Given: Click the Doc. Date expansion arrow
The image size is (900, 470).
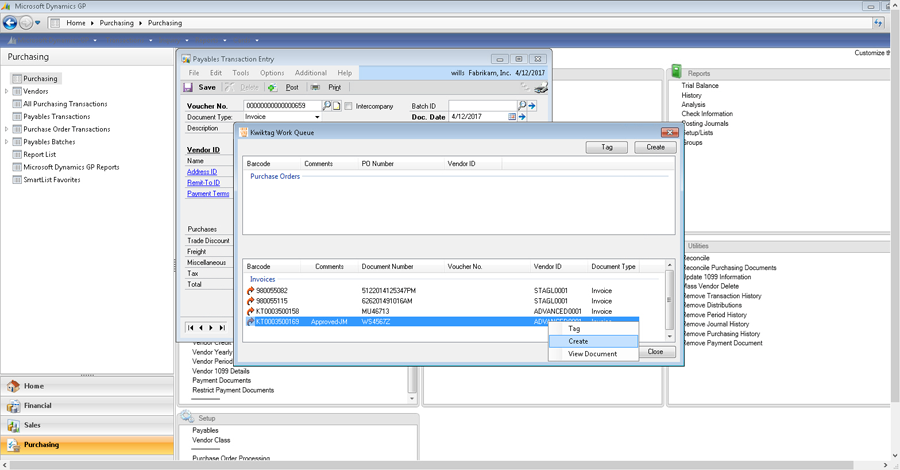Looking at the screenshot, I should (x=522, y=116).
